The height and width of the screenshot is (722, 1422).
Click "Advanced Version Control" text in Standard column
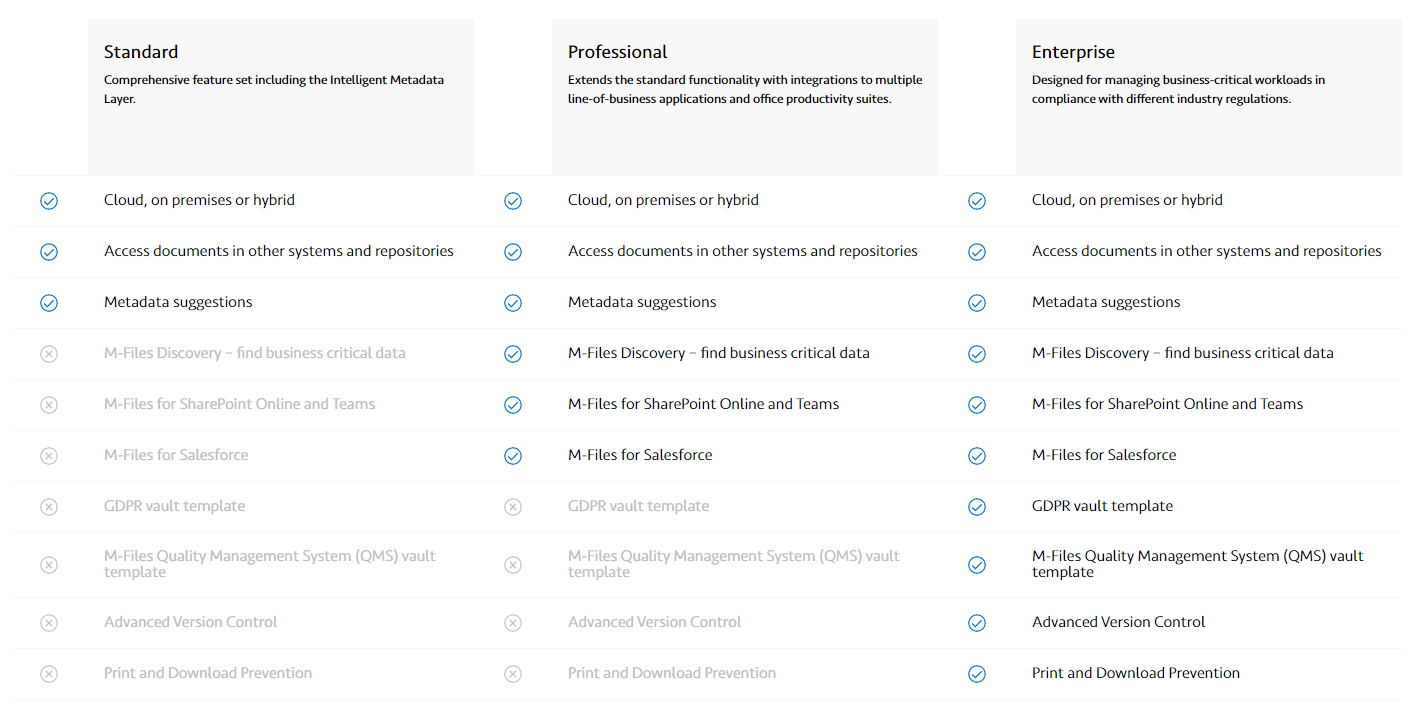click(x=191, y=622)
